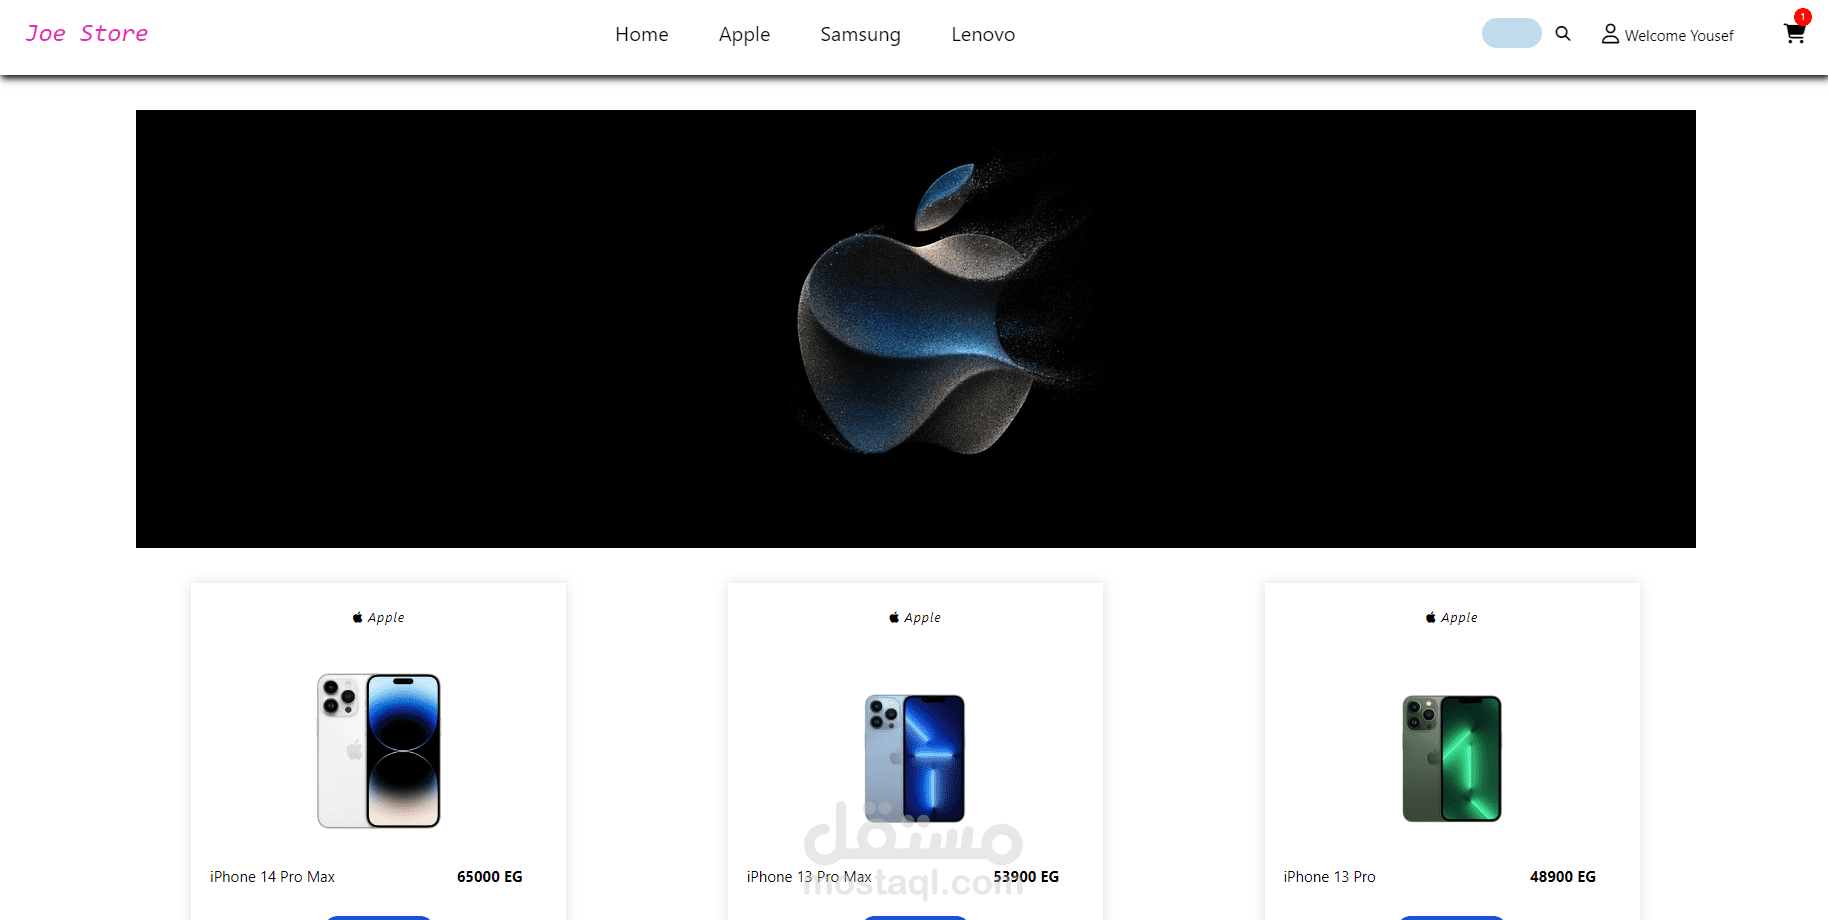Navigate to the Lenovo category
1828x920 pixels.
(983, 35)
